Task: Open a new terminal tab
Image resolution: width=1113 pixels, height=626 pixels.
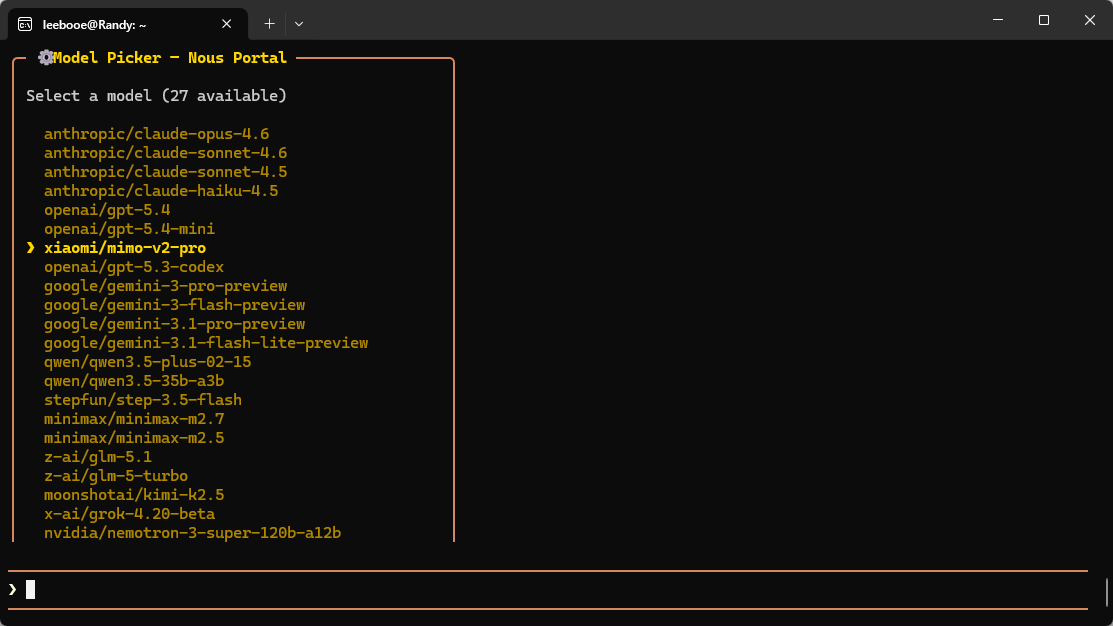Action: (269, 24)
